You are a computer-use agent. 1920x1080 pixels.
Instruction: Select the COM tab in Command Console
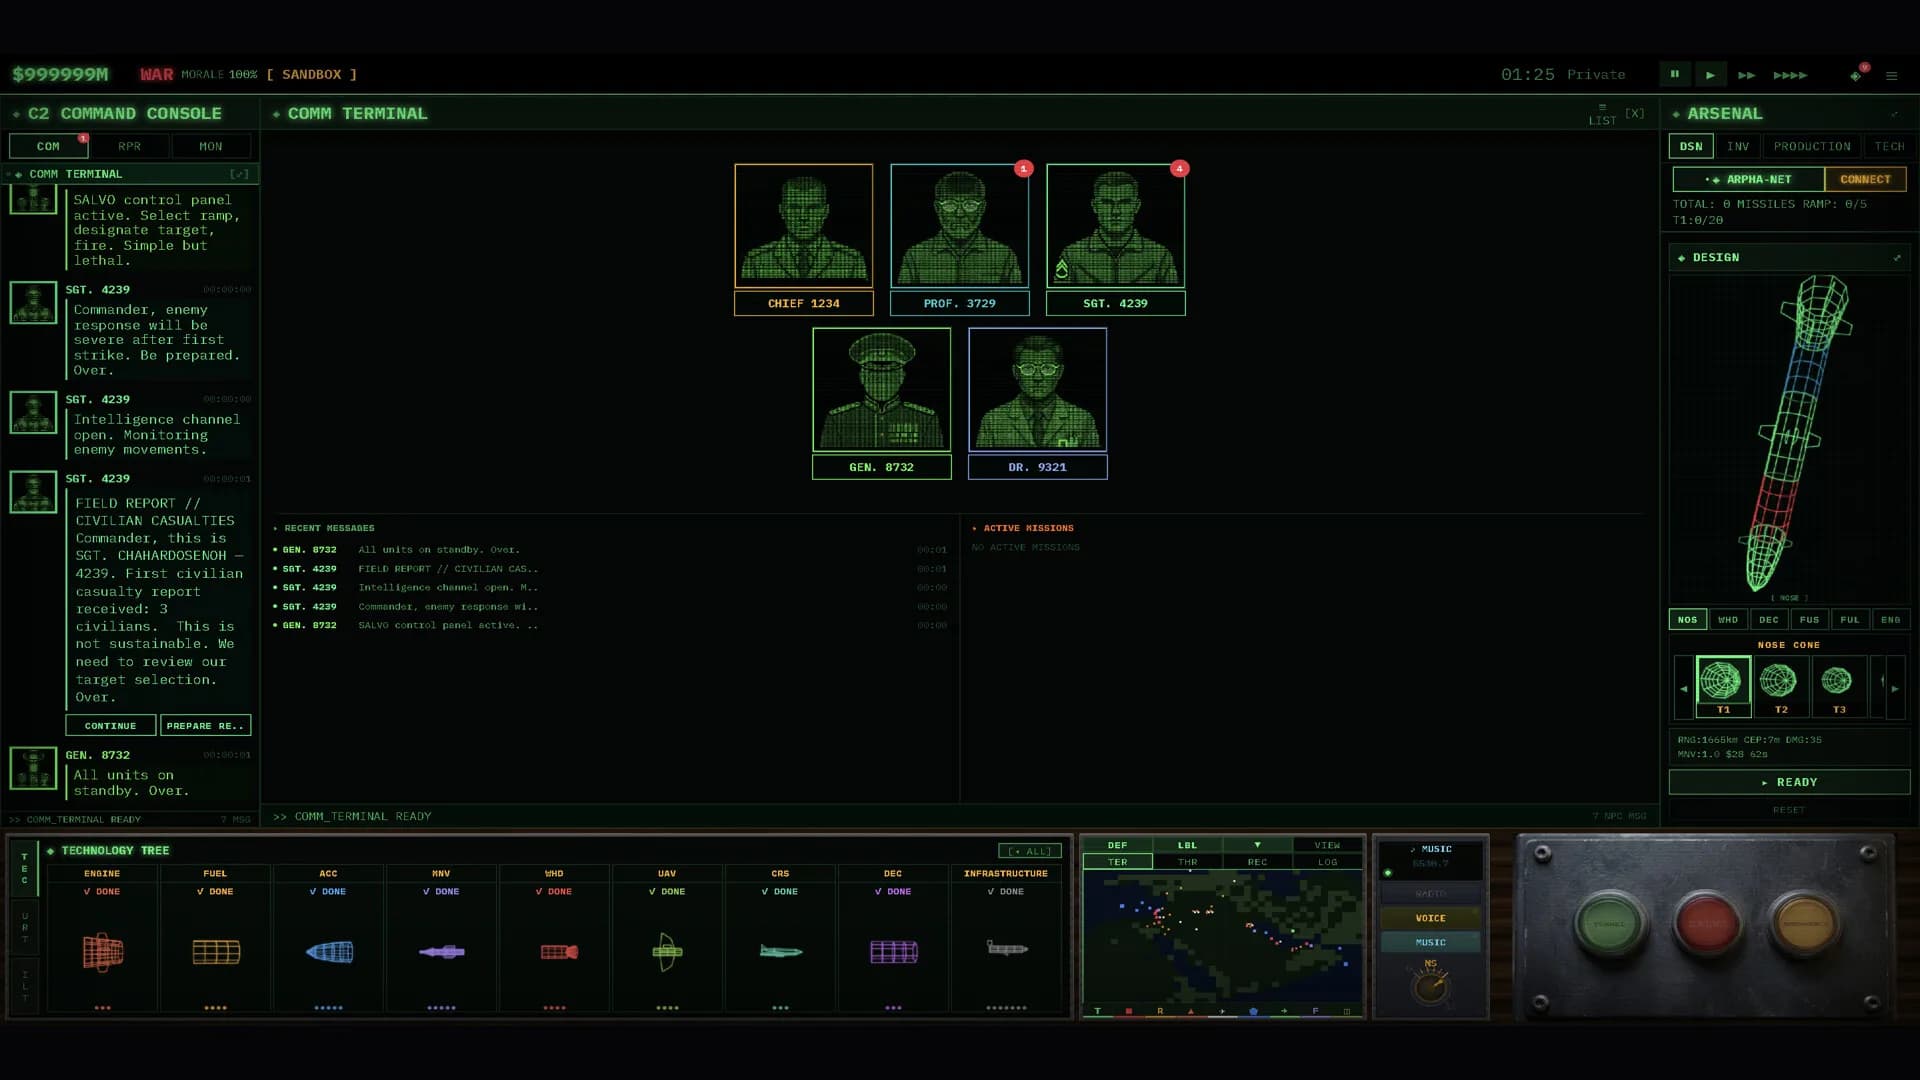48,146
